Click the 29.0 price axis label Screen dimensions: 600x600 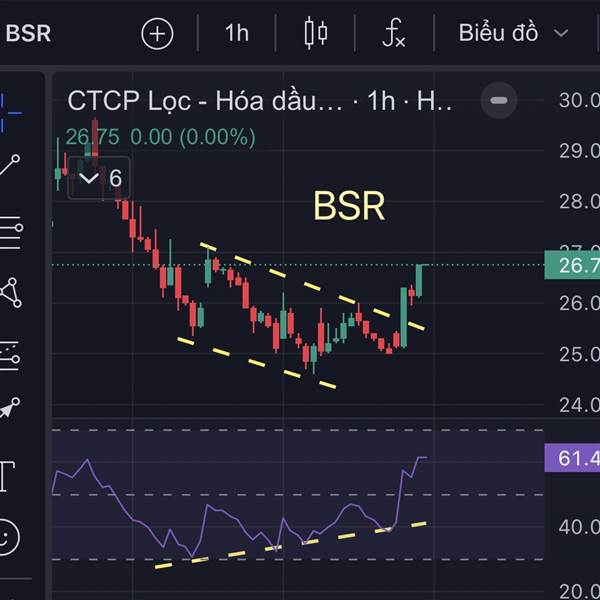point(579,151)
